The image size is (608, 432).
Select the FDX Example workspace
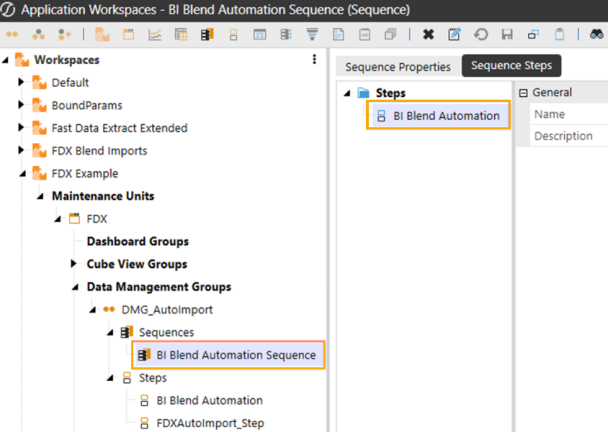85,173
